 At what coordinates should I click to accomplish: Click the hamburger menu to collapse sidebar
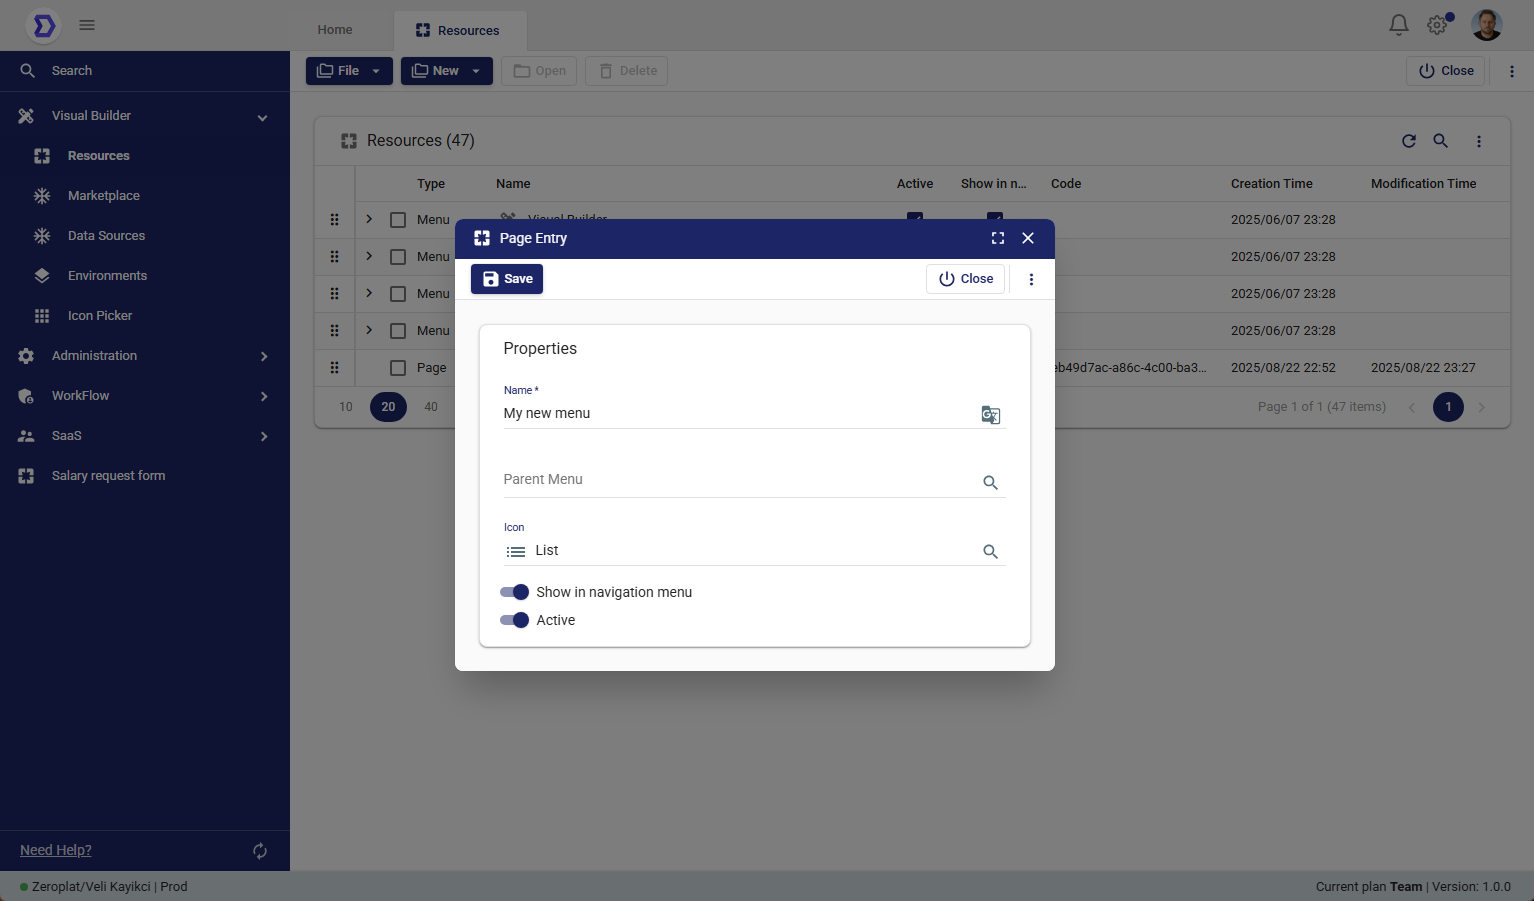(87, 25)
